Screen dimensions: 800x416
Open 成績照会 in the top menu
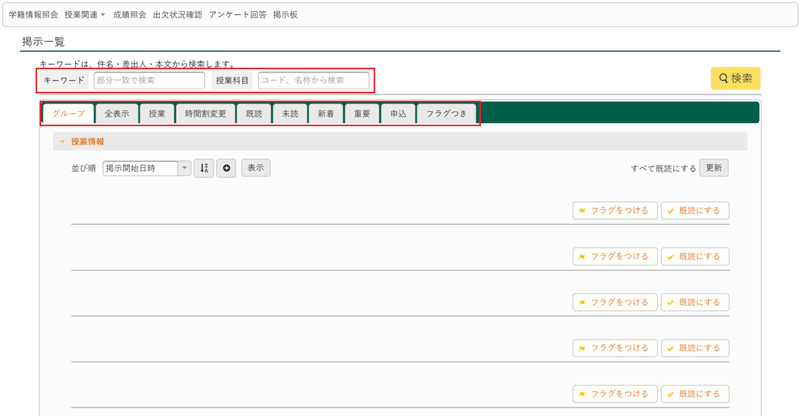[x=130, y=15]
